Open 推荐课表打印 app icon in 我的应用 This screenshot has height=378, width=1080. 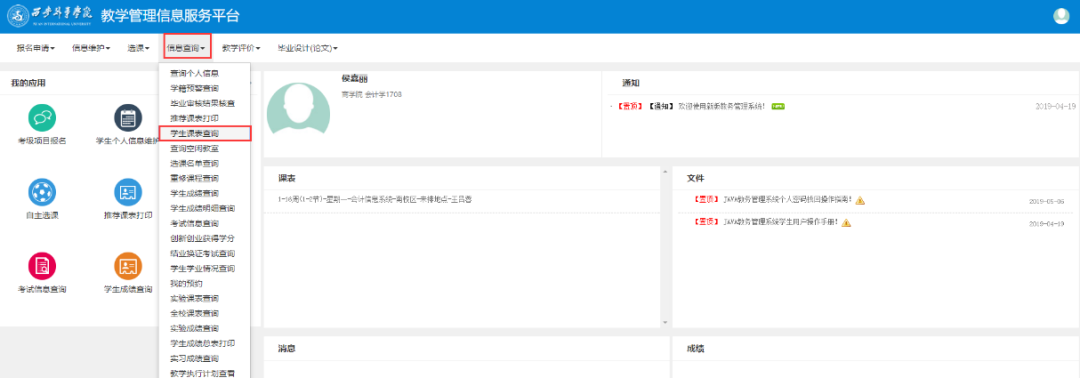128,193
